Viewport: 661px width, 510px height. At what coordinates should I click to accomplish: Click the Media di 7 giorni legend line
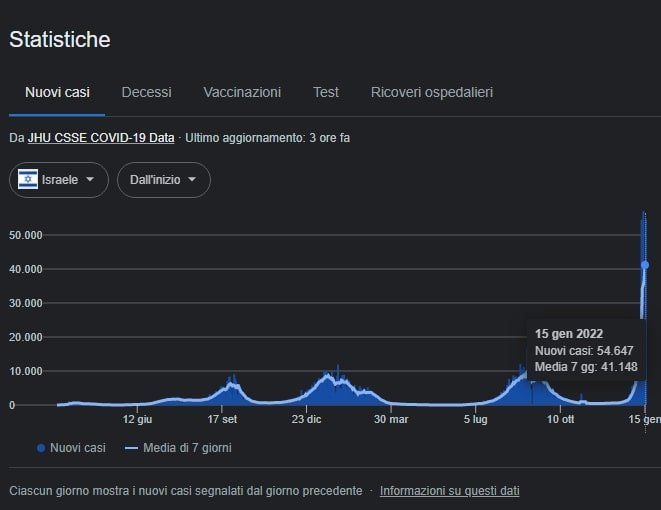[x=132, y=448]
